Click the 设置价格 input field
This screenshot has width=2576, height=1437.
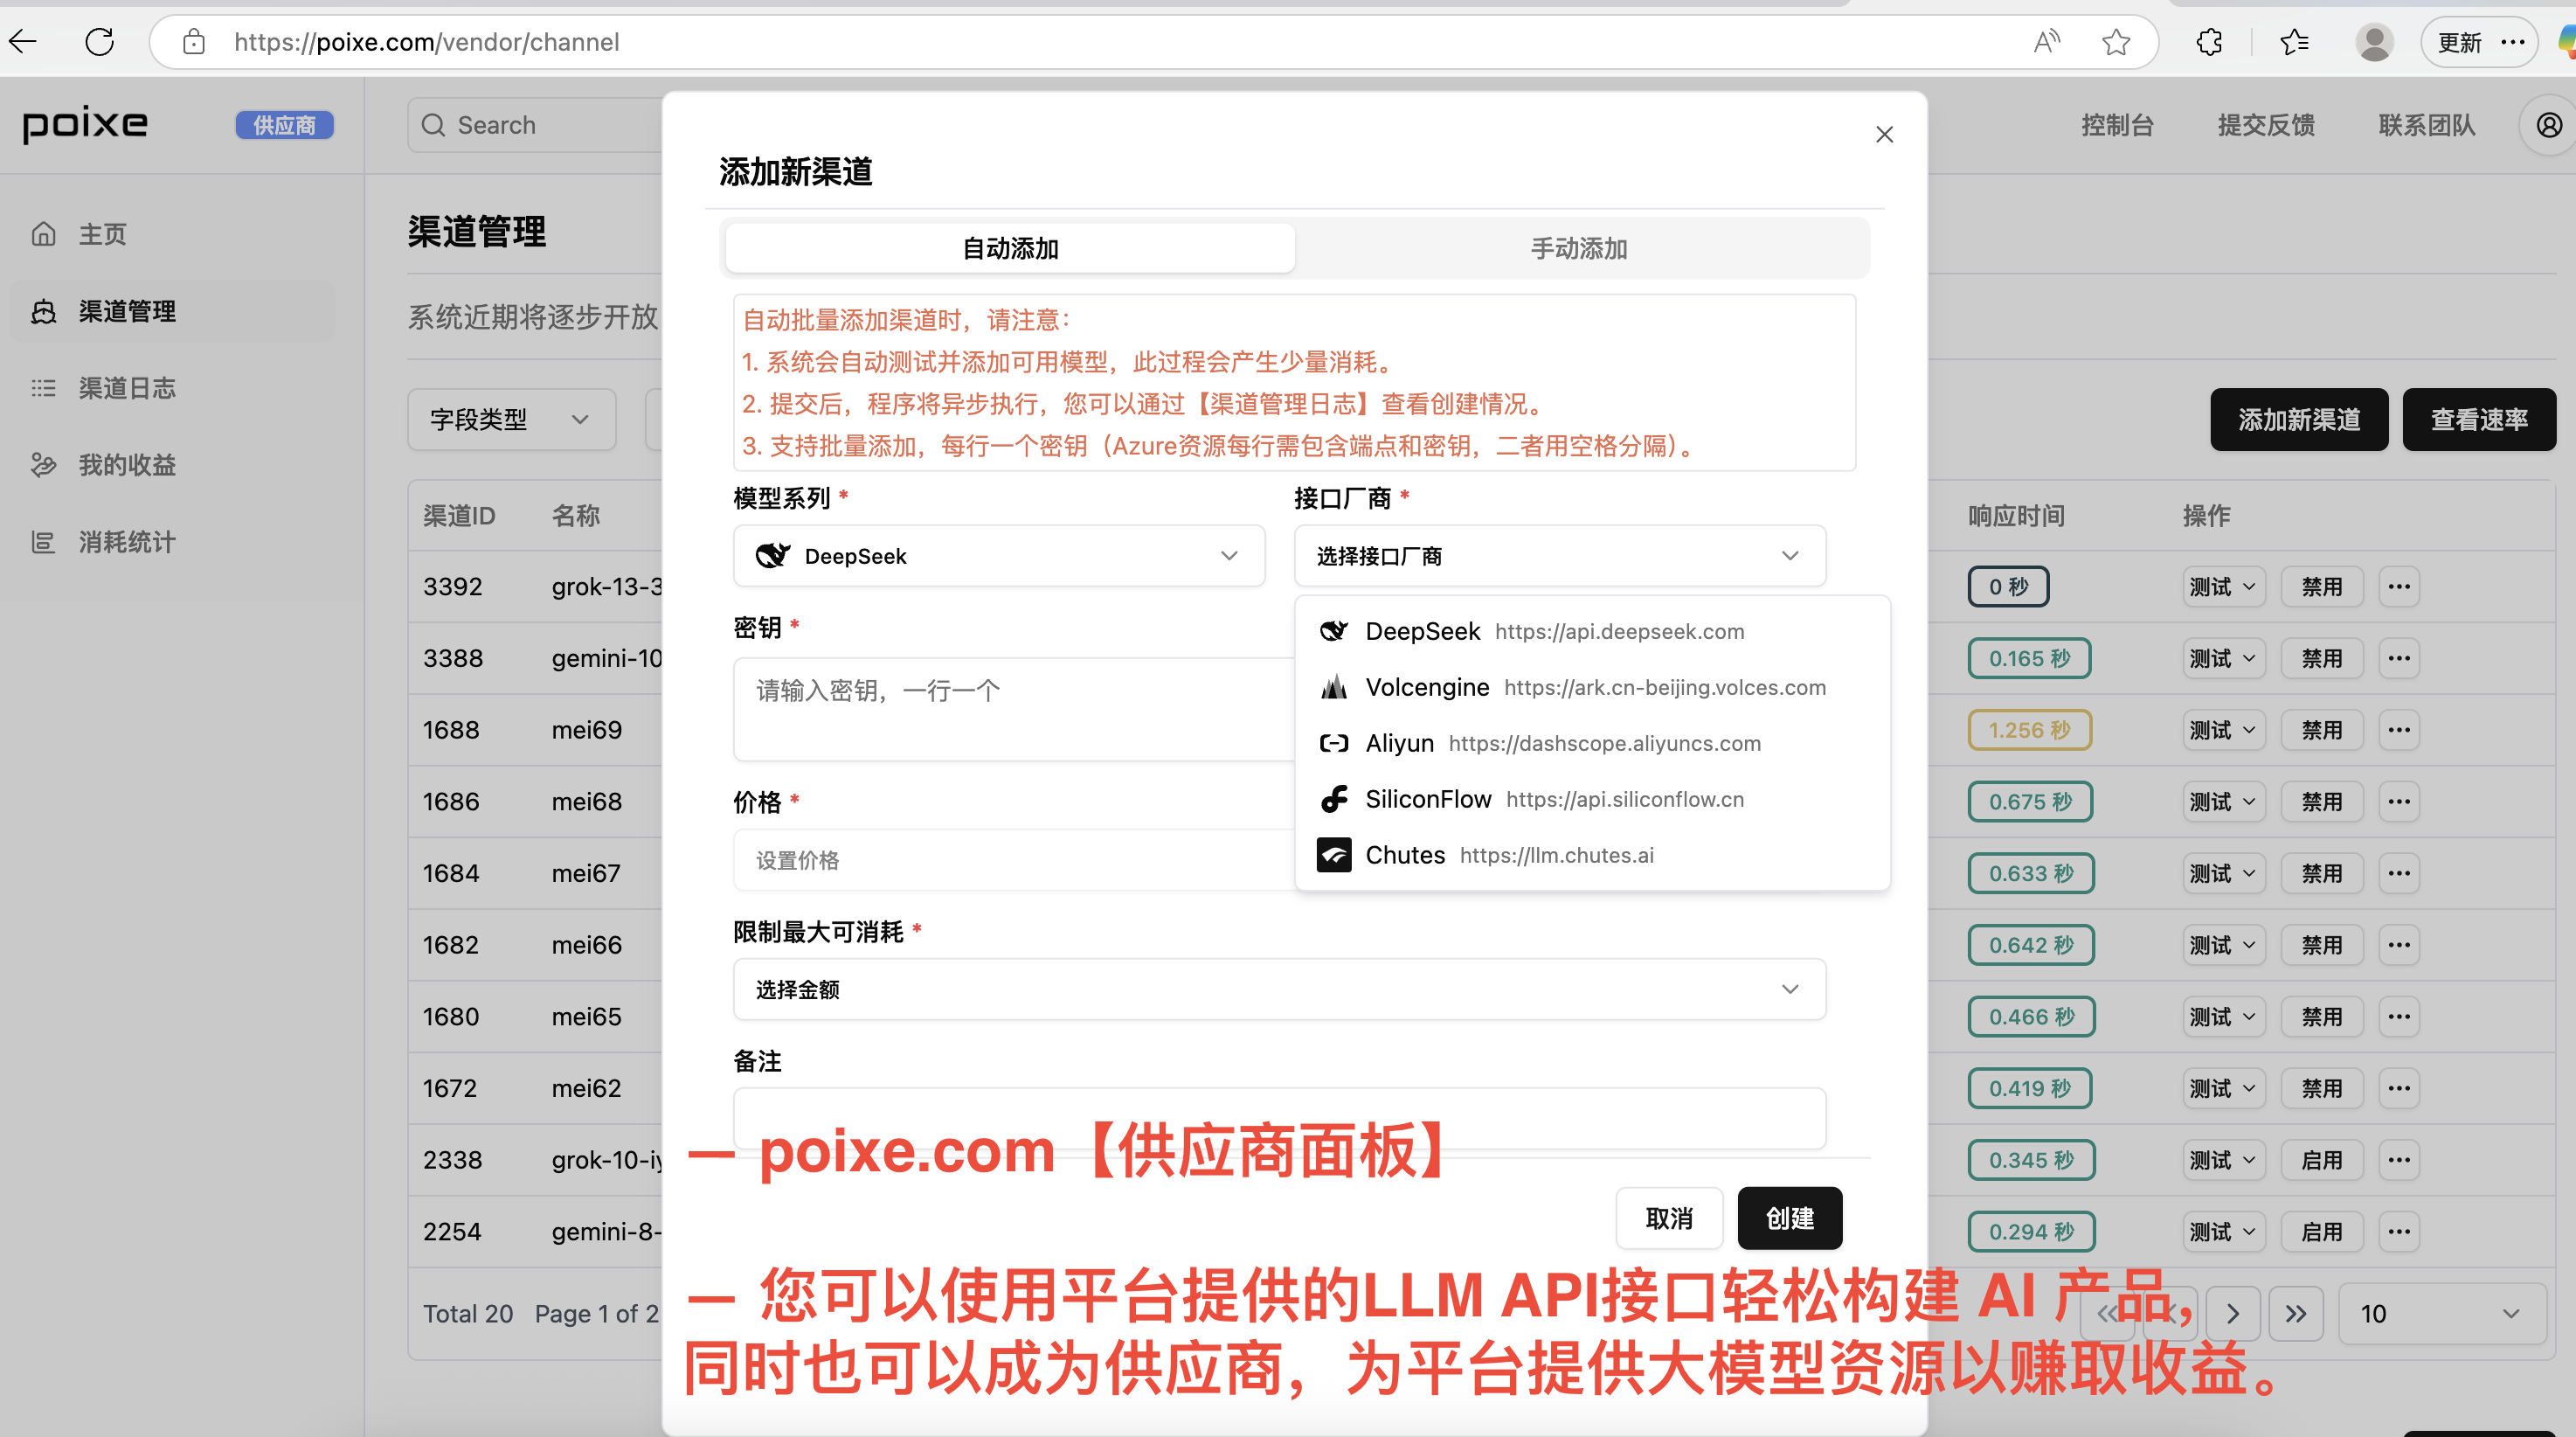click(x=1014, y=860)
